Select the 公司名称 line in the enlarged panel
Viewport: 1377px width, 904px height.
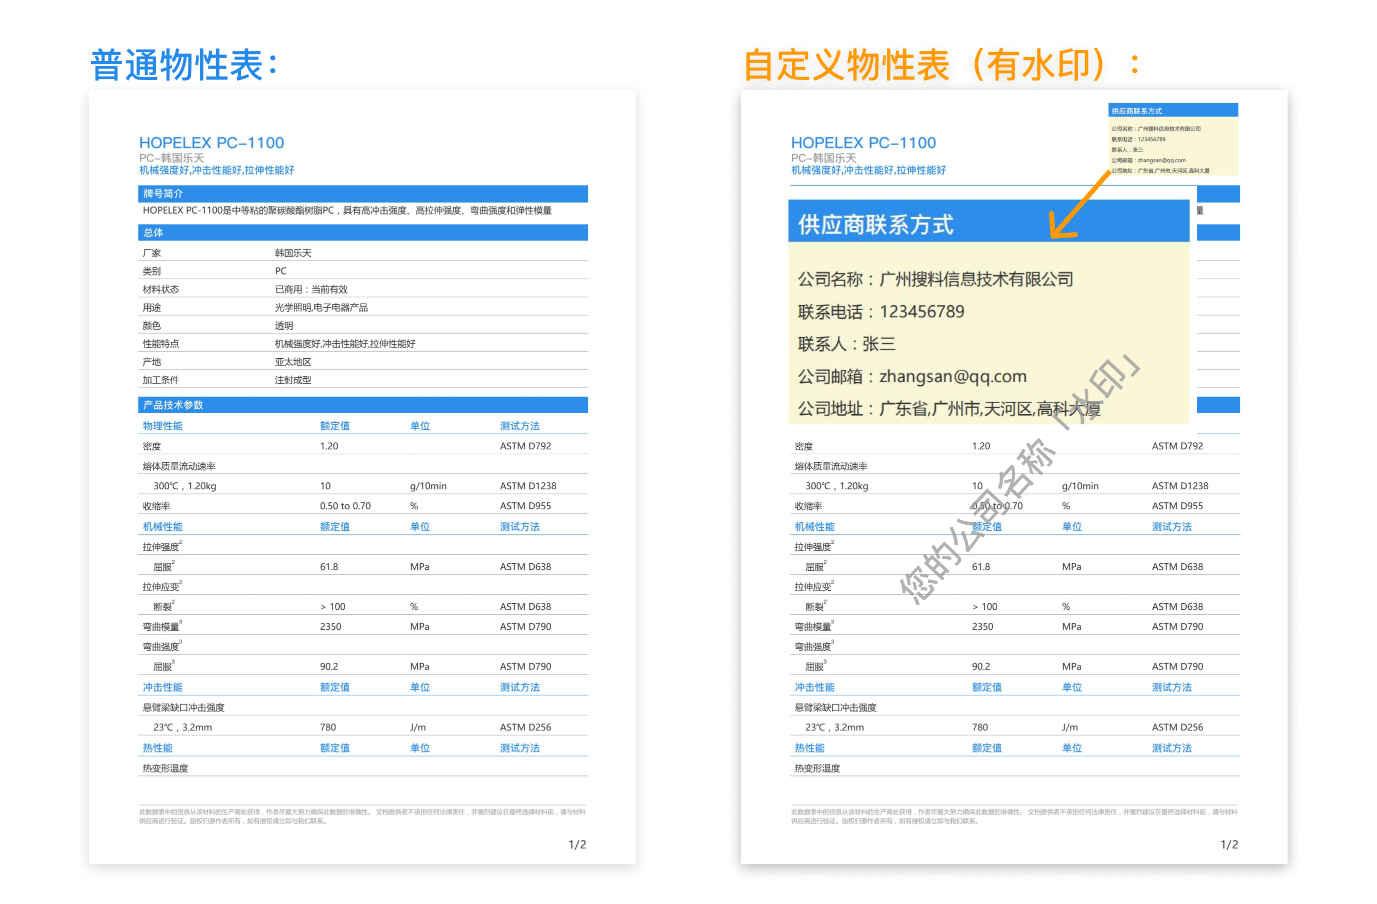(x=935, y=280)
